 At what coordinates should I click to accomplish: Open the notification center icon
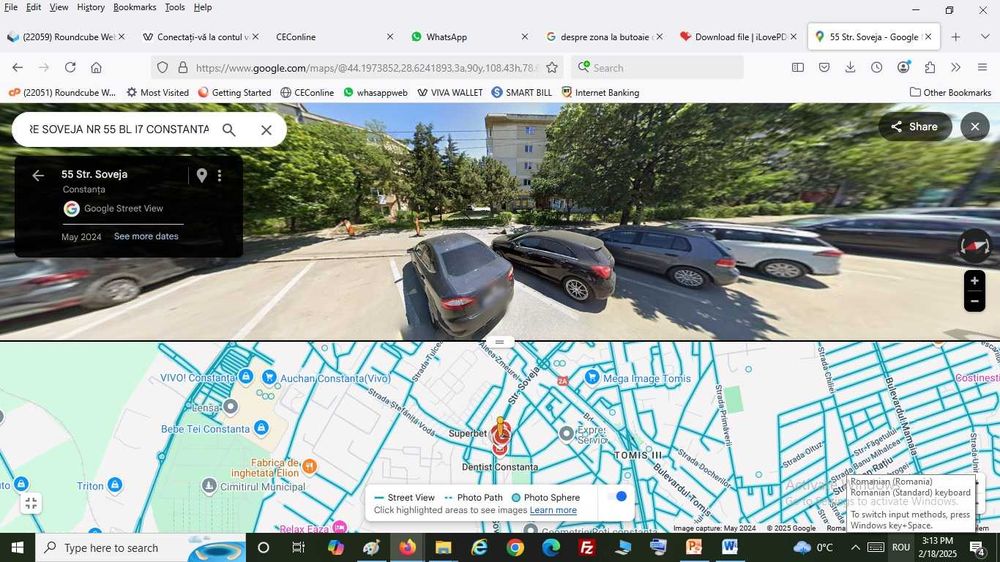tap(977, 547)
